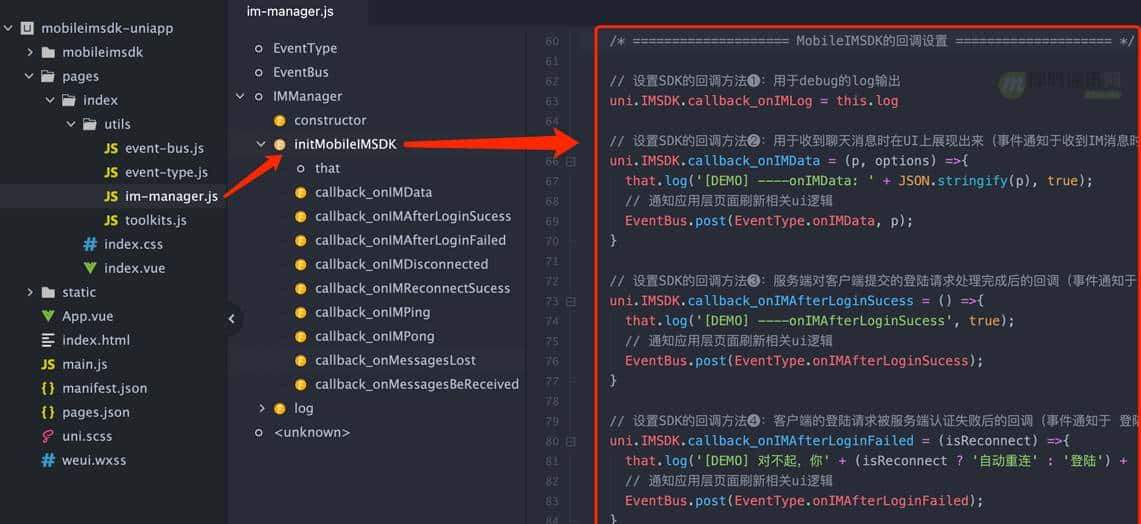This screenshot has height=524, width=1141.
Task: Select the 'that' variable in outline
Action: pyautogui.click(x=327, y=168)
